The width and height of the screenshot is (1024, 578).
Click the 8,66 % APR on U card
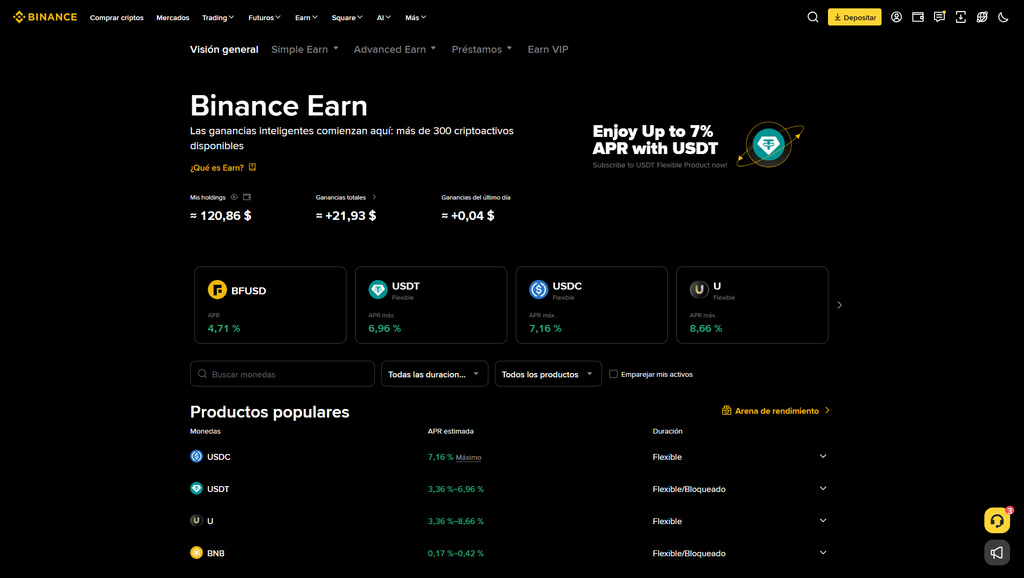click(x=706, y=329)
